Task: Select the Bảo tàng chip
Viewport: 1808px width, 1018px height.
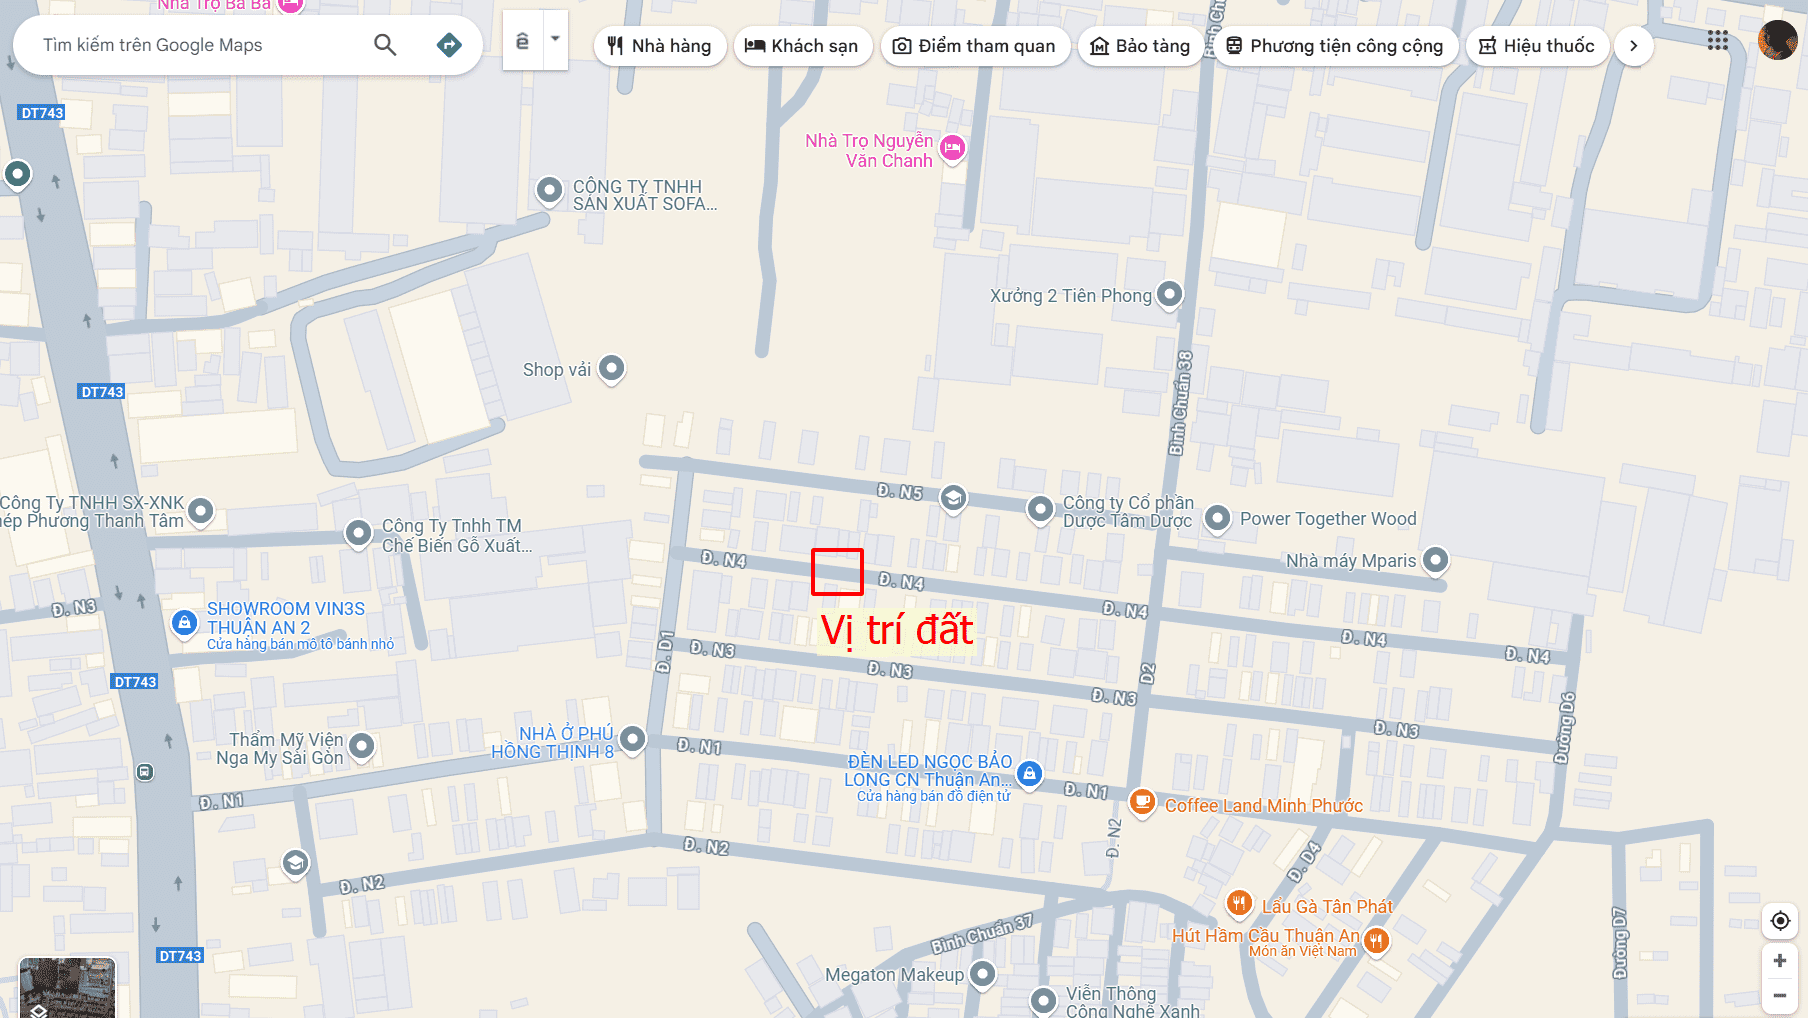Action: (1141, 46)
